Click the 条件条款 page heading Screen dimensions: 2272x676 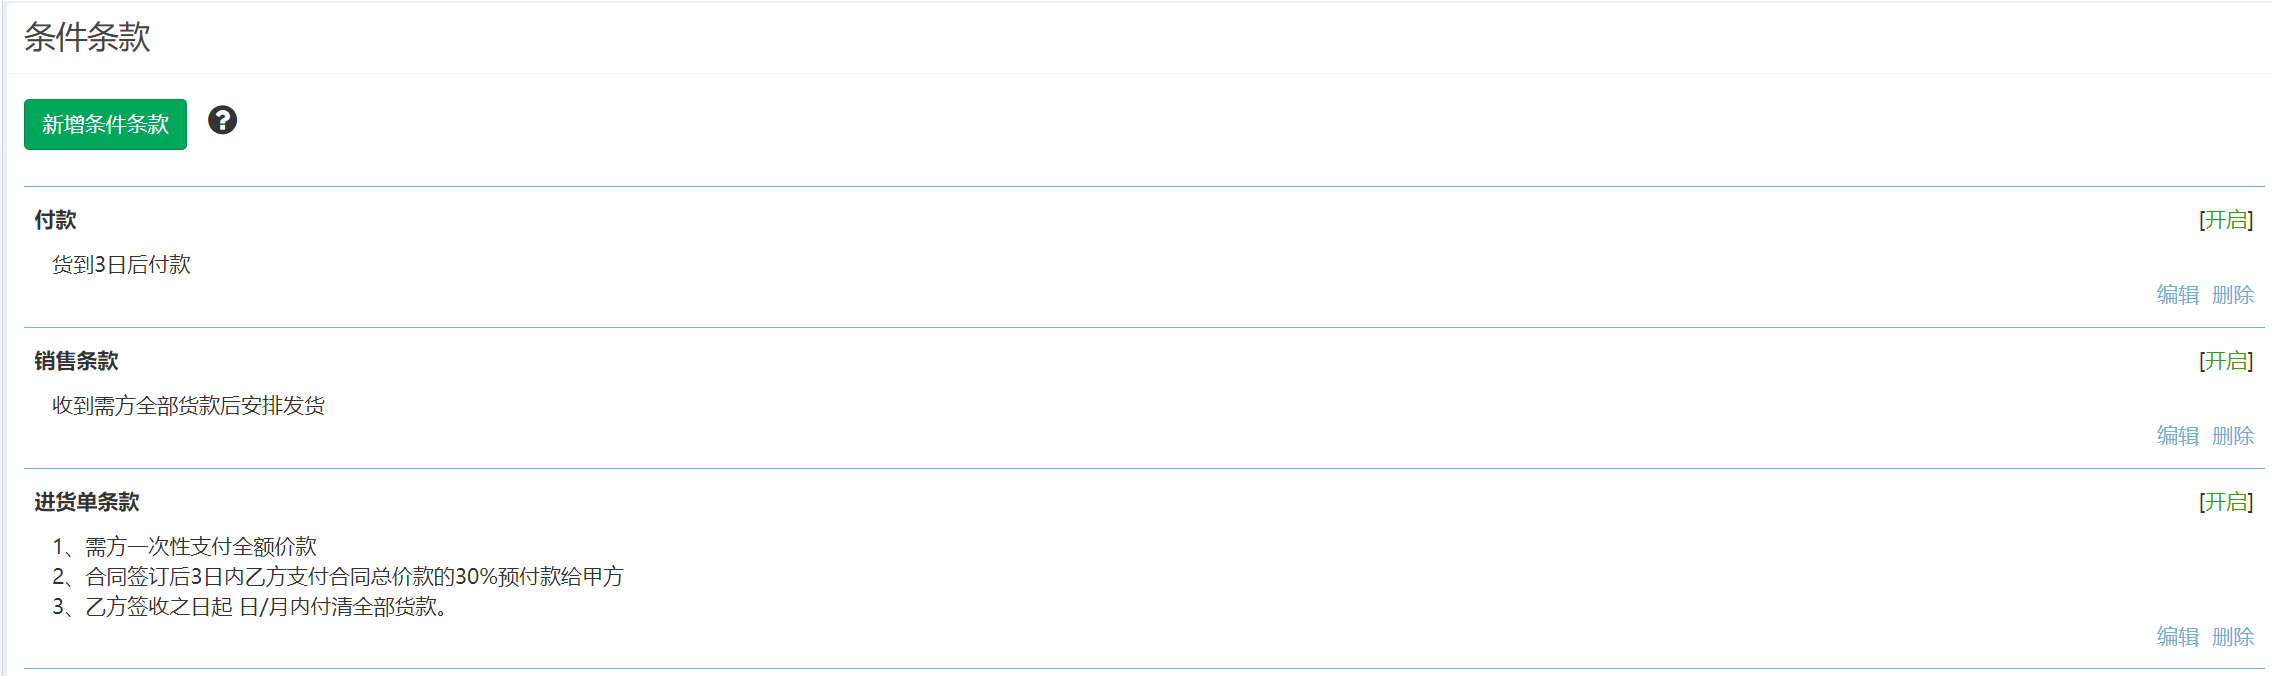click(87, 37)
